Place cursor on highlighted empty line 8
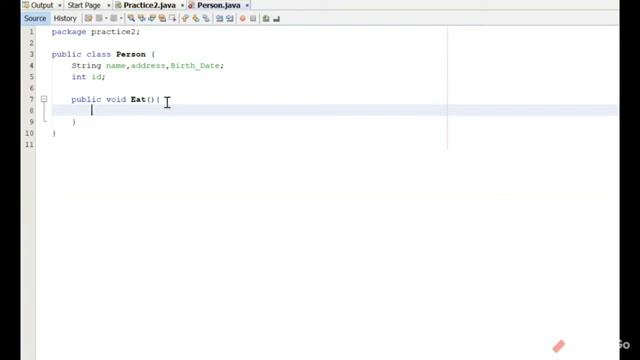The image size is (640, 360). (x=335, y=110)
